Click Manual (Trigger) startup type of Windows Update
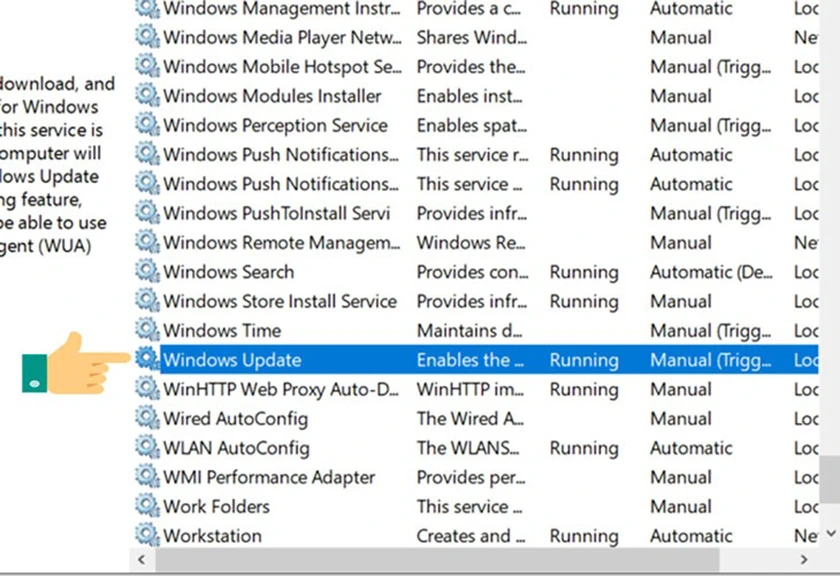840x576 pixels. 711,360
